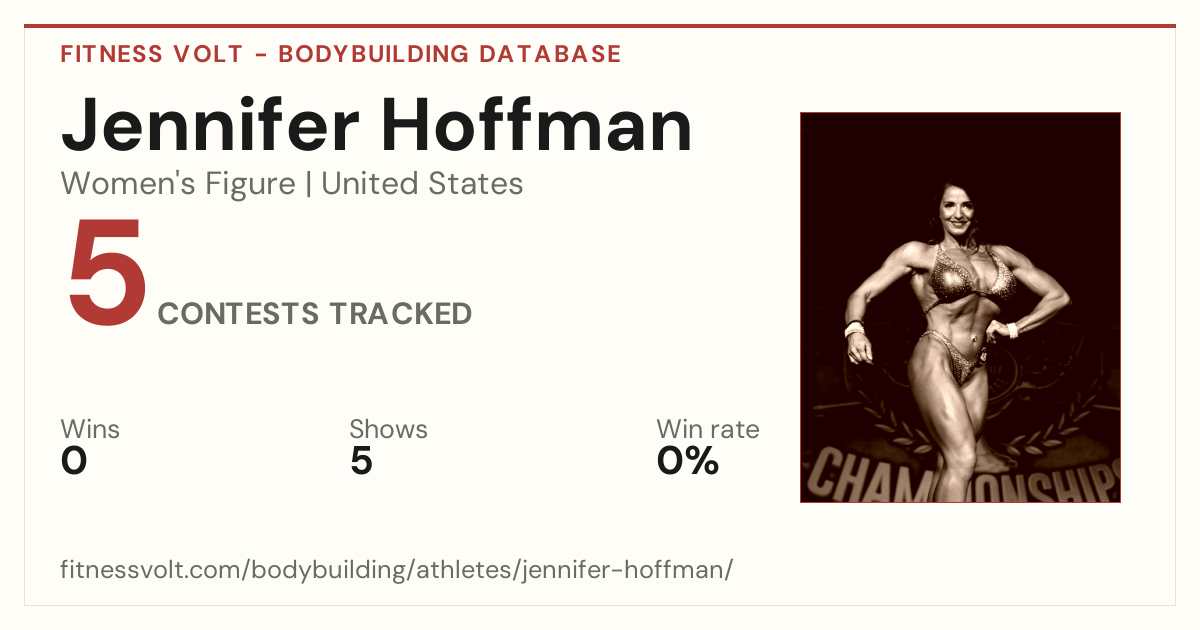Viewport: 1200px width, 630px height.
Task: Click the Jennifer Hoffman name heading
Action: click(x=376, y=126)
